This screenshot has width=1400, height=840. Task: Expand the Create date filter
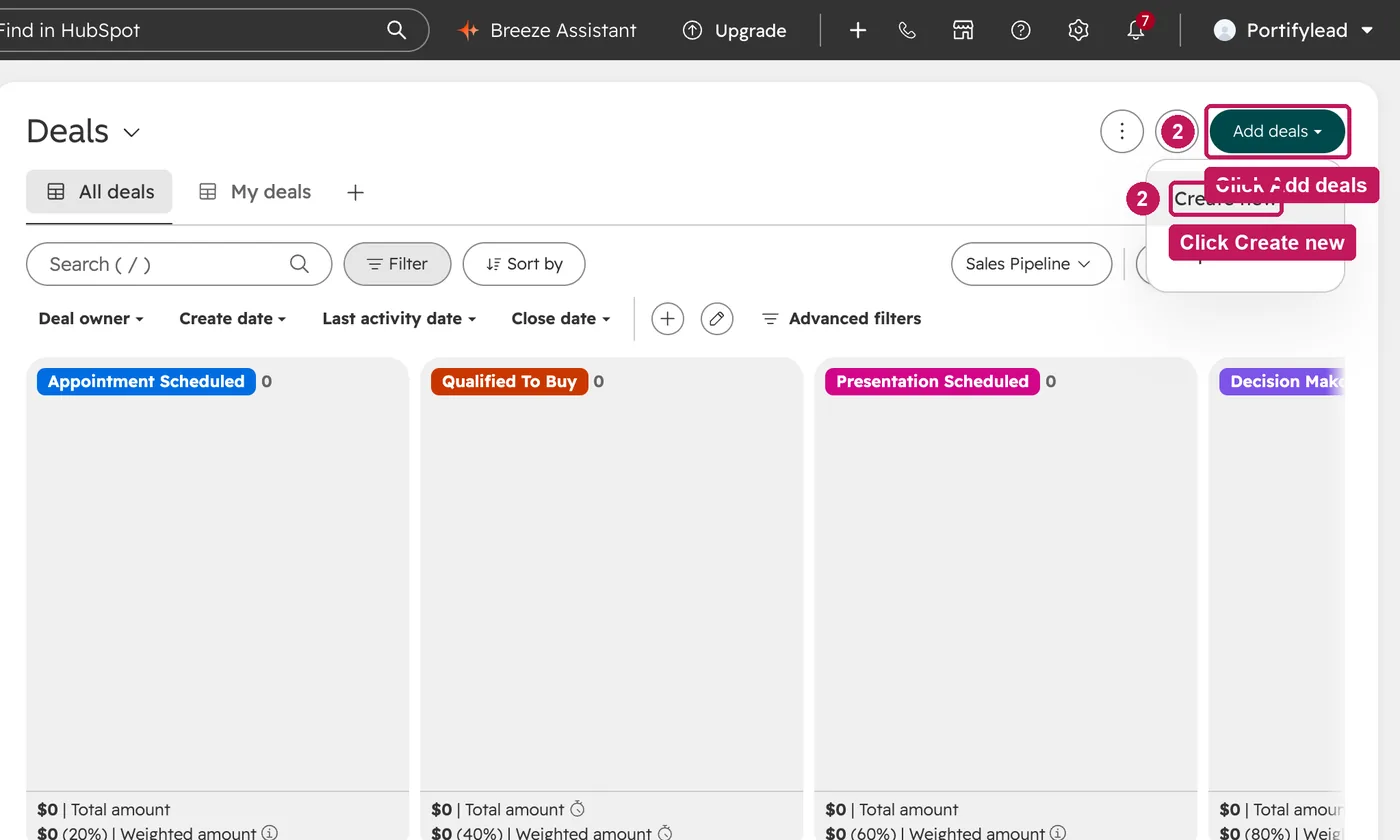click(233, 319)
